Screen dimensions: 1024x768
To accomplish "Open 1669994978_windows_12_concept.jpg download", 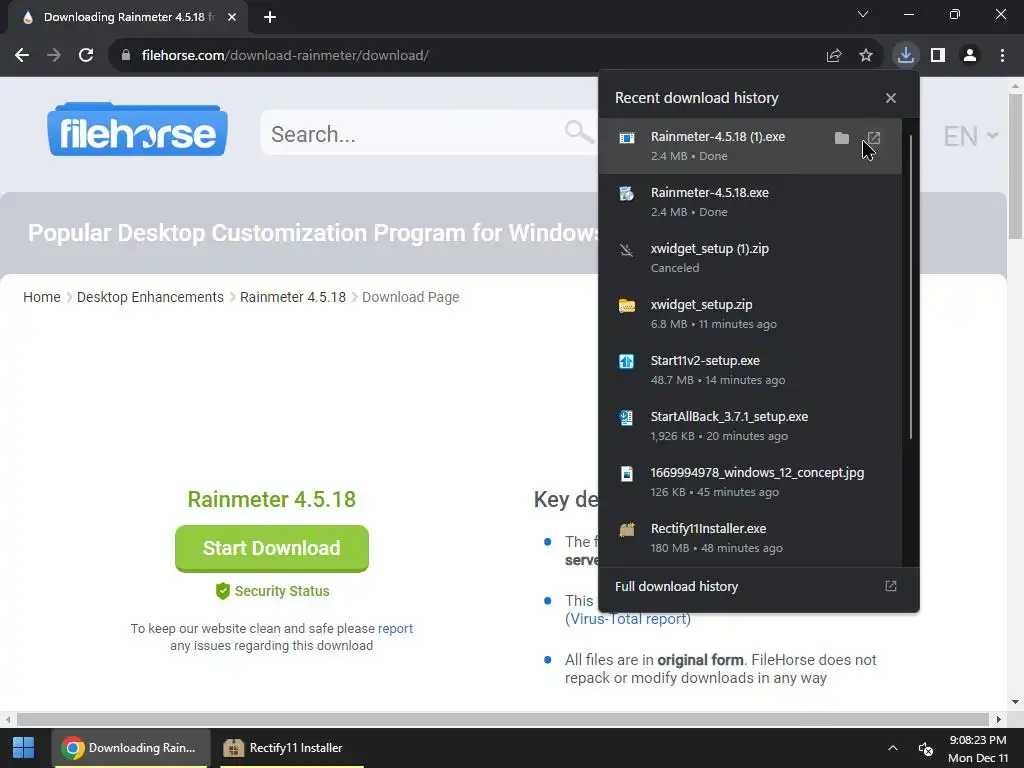I will (x=750, y=483).
